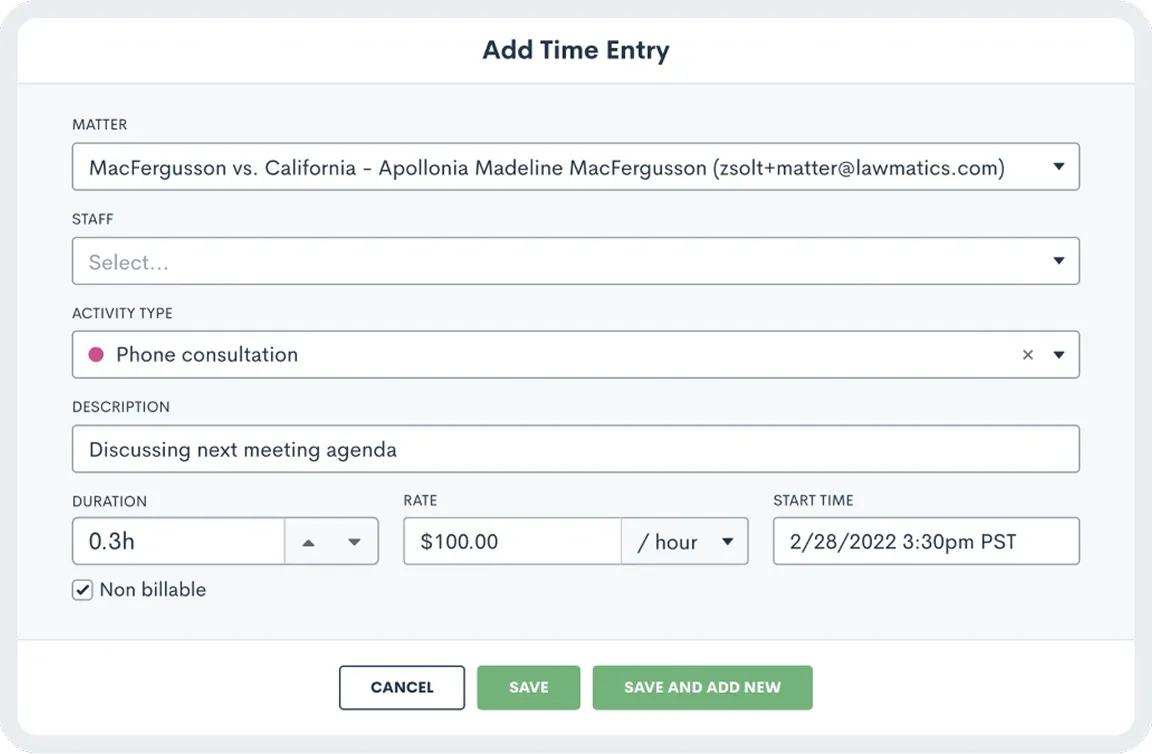The height and width of the screenshot is (754, 1152).
Task: Open the Matter dropdown via its caret
Action: tap(1058, 167)
